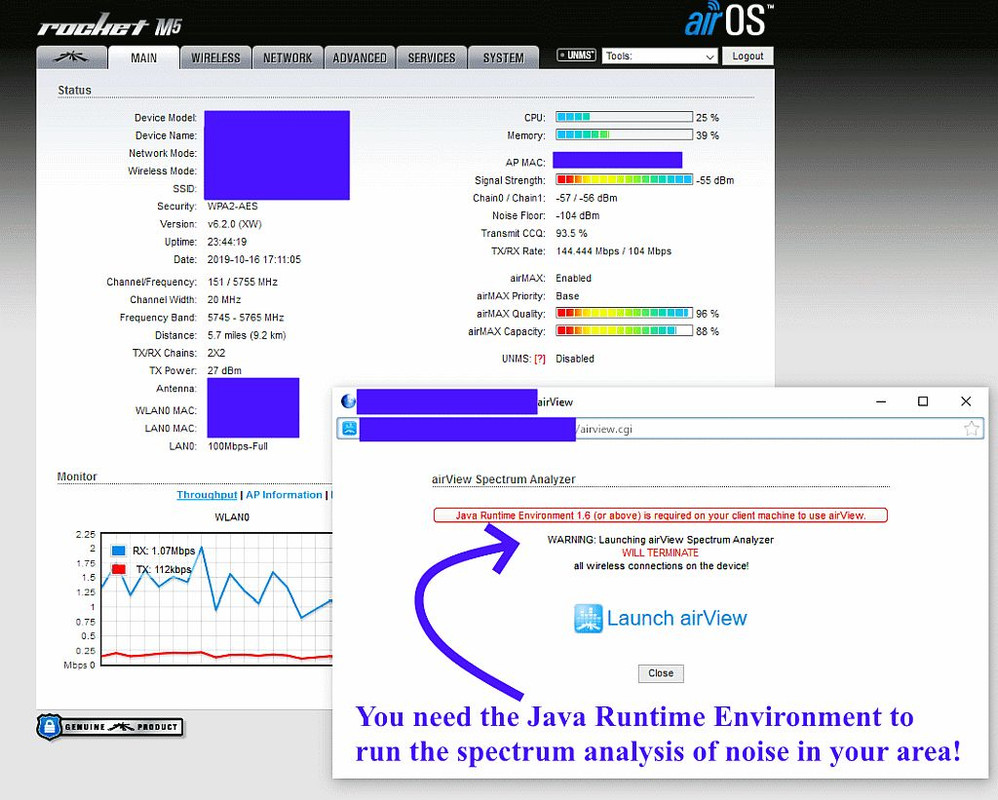Click the airOS logo

tap(729, 20)
